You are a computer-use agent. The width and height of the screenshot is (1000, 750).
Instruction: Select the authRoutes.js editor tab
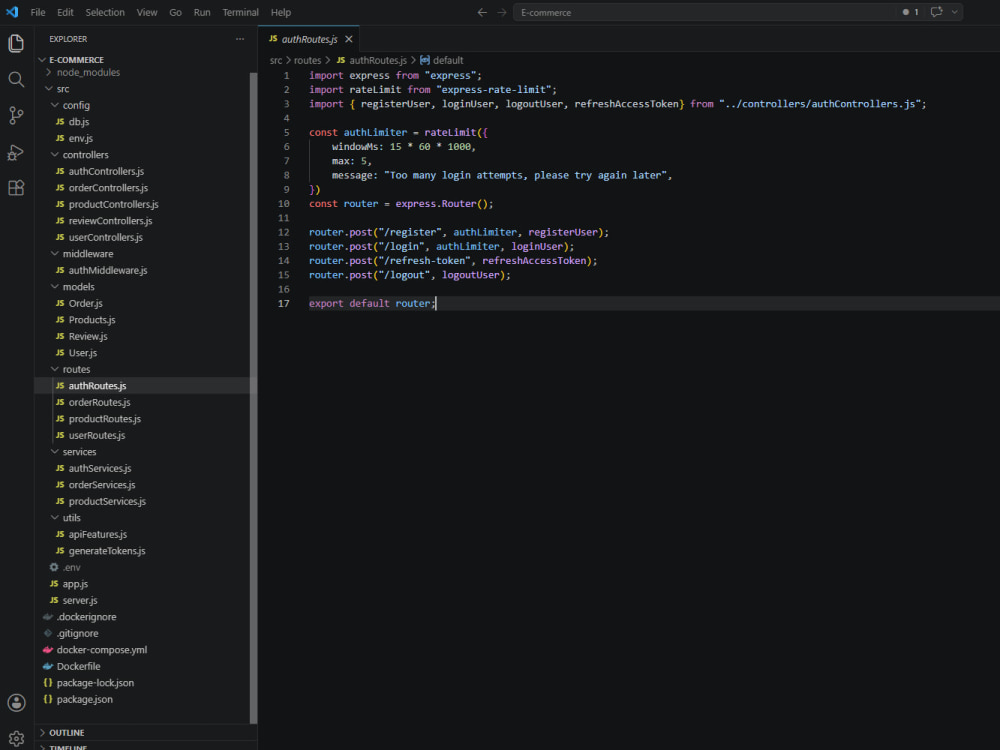tap(308, 40)
